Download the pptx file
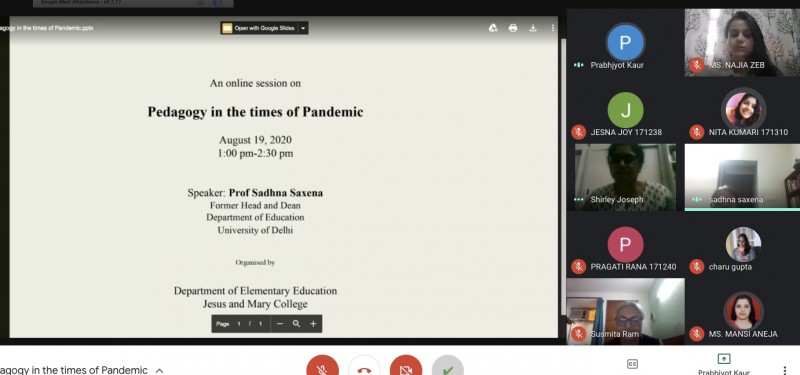Image resolution: width=800 pixels, height=375 pixels. 533,28
